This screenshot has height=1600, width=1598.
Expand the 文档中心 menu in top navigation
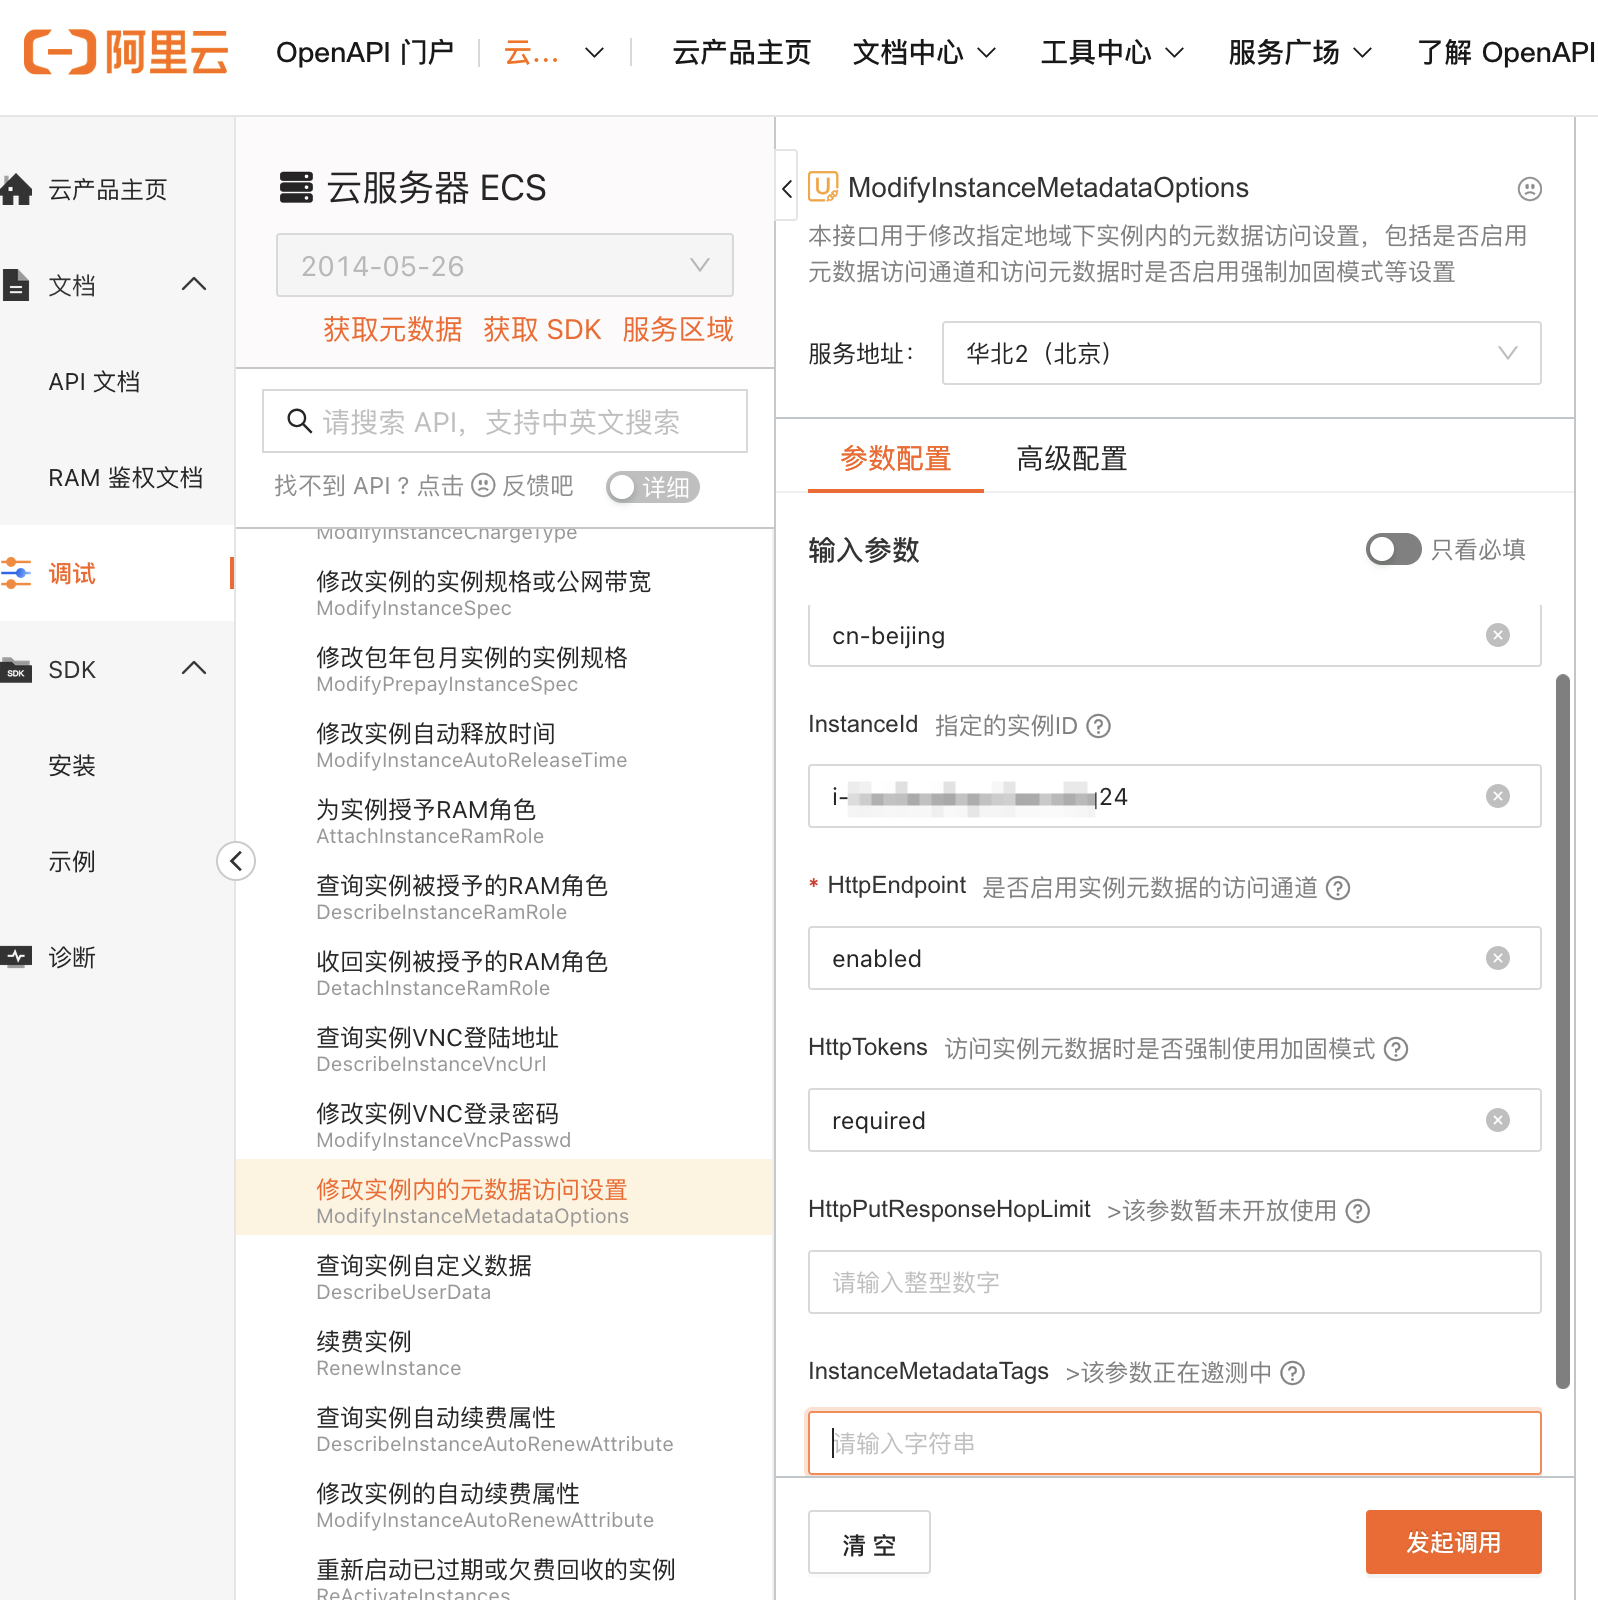(923, 52)
